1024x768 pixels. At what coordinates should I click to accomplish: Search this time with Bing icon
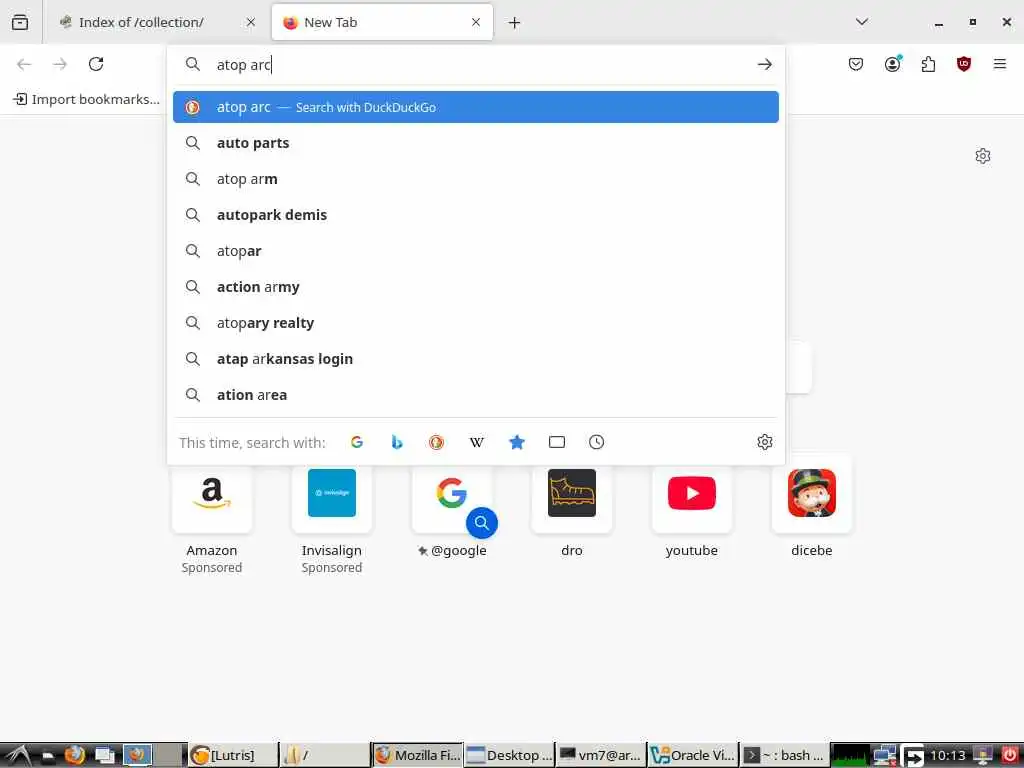coord(396,442)
